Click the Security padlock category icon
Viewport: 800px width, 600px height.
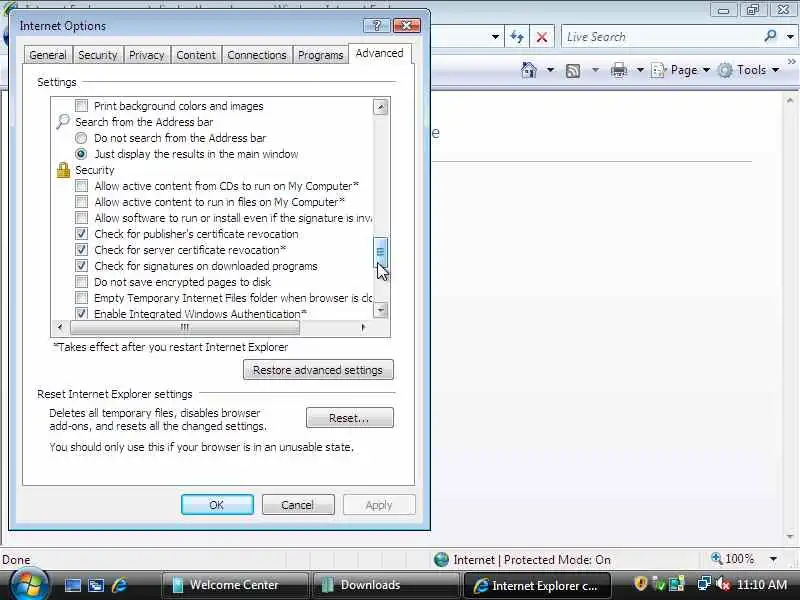click(63, 170)
